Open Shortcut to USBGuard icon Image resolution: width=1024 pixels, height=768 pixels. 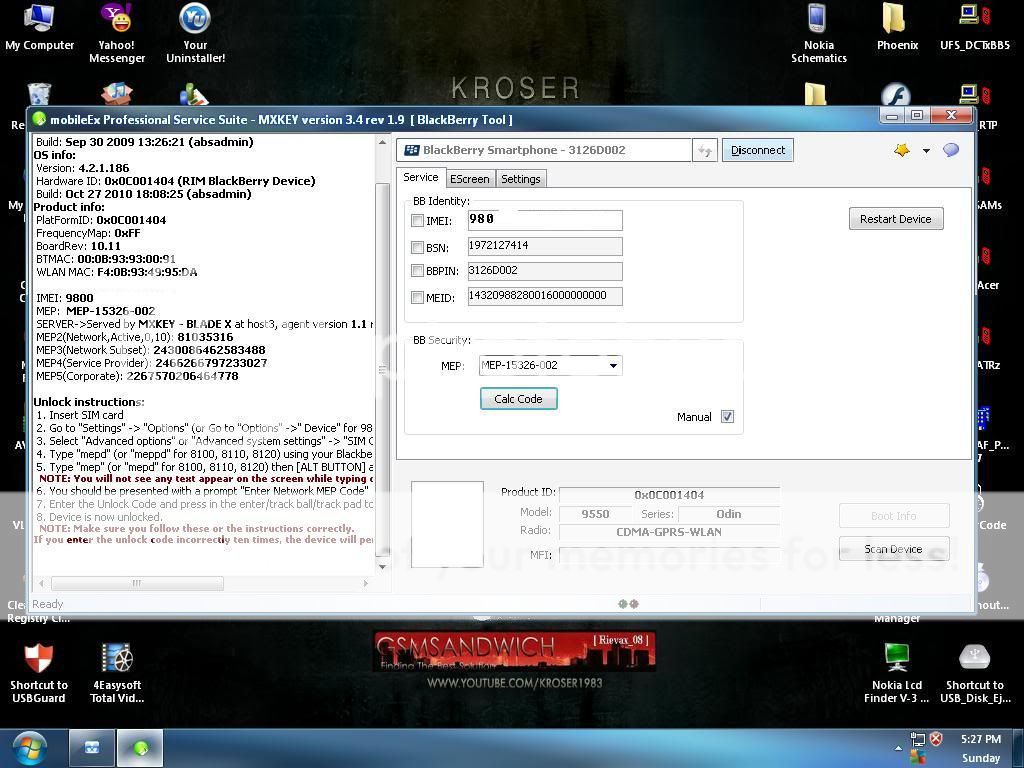click(39, 673)
